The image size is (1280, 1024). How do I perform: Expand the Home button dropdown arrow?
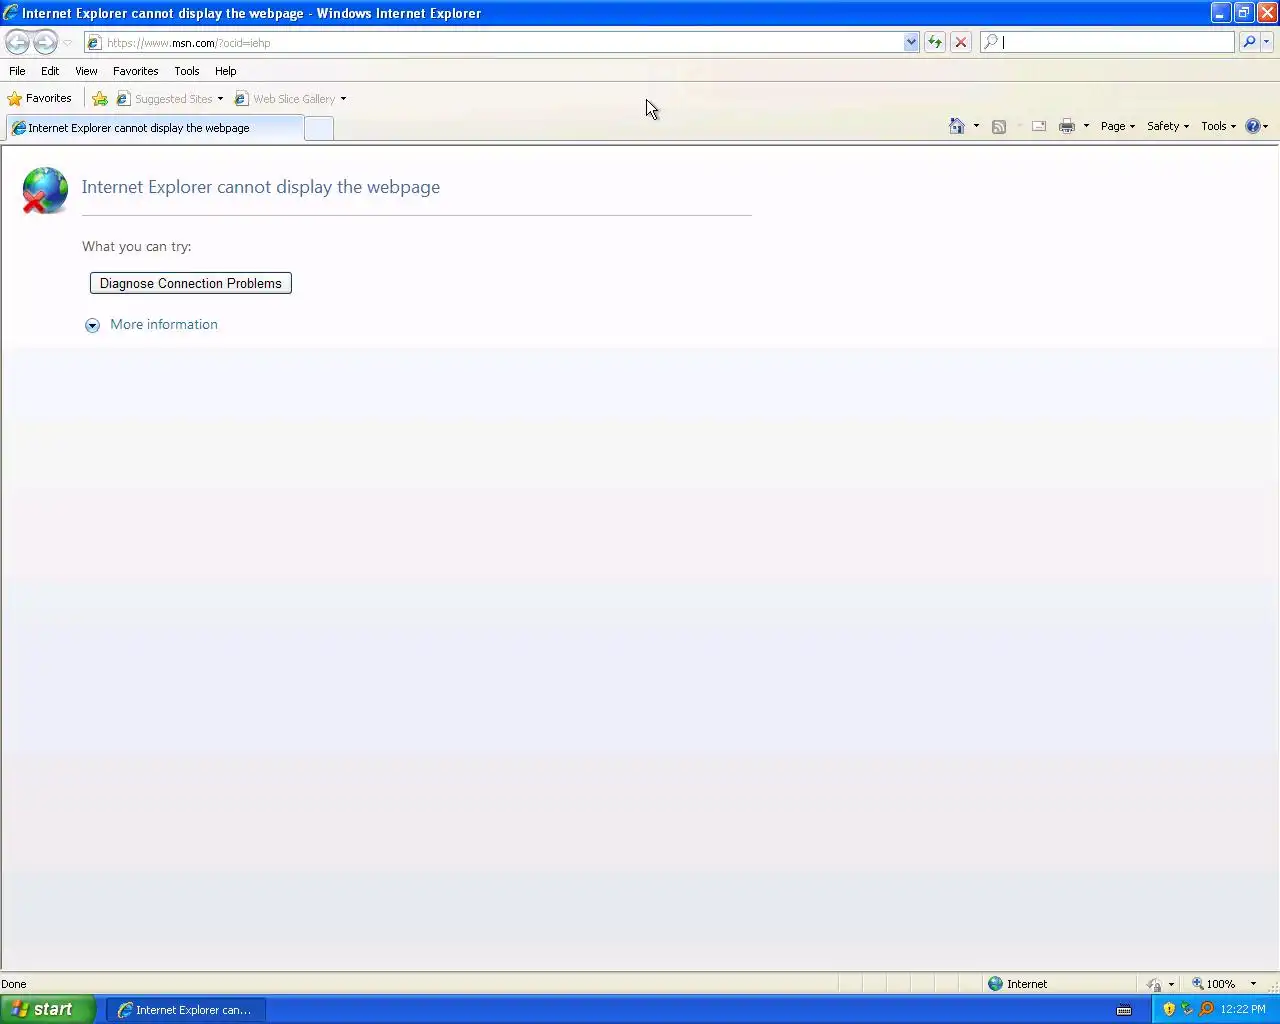pyautogui.click(x=976, y=126)
